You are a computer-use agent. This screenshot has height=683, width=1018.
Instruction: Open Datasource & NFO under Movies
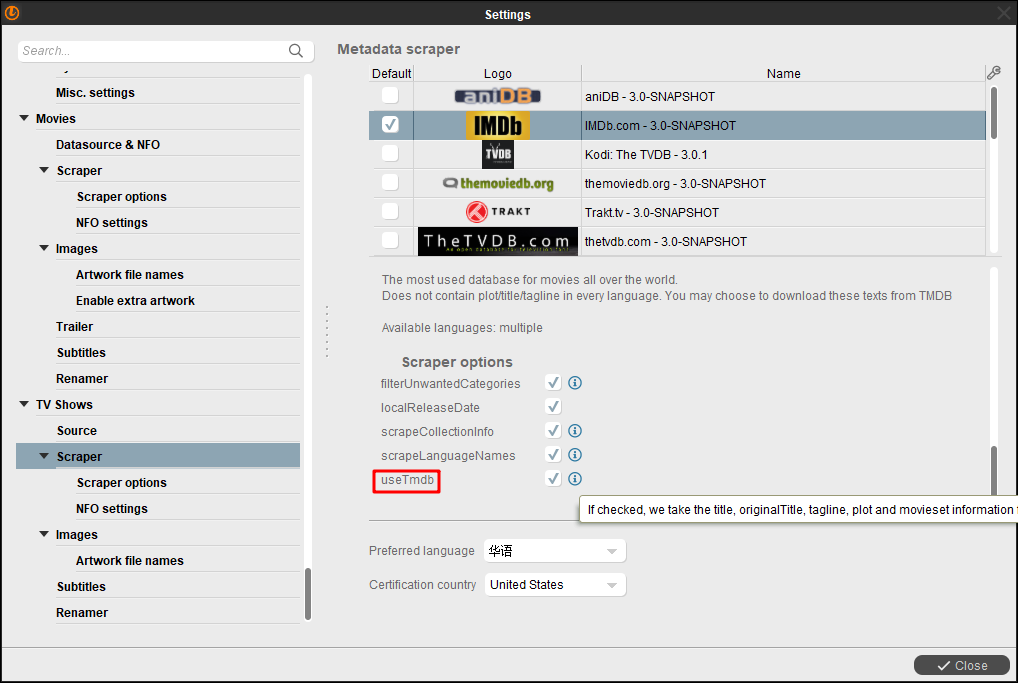[108, 145]
